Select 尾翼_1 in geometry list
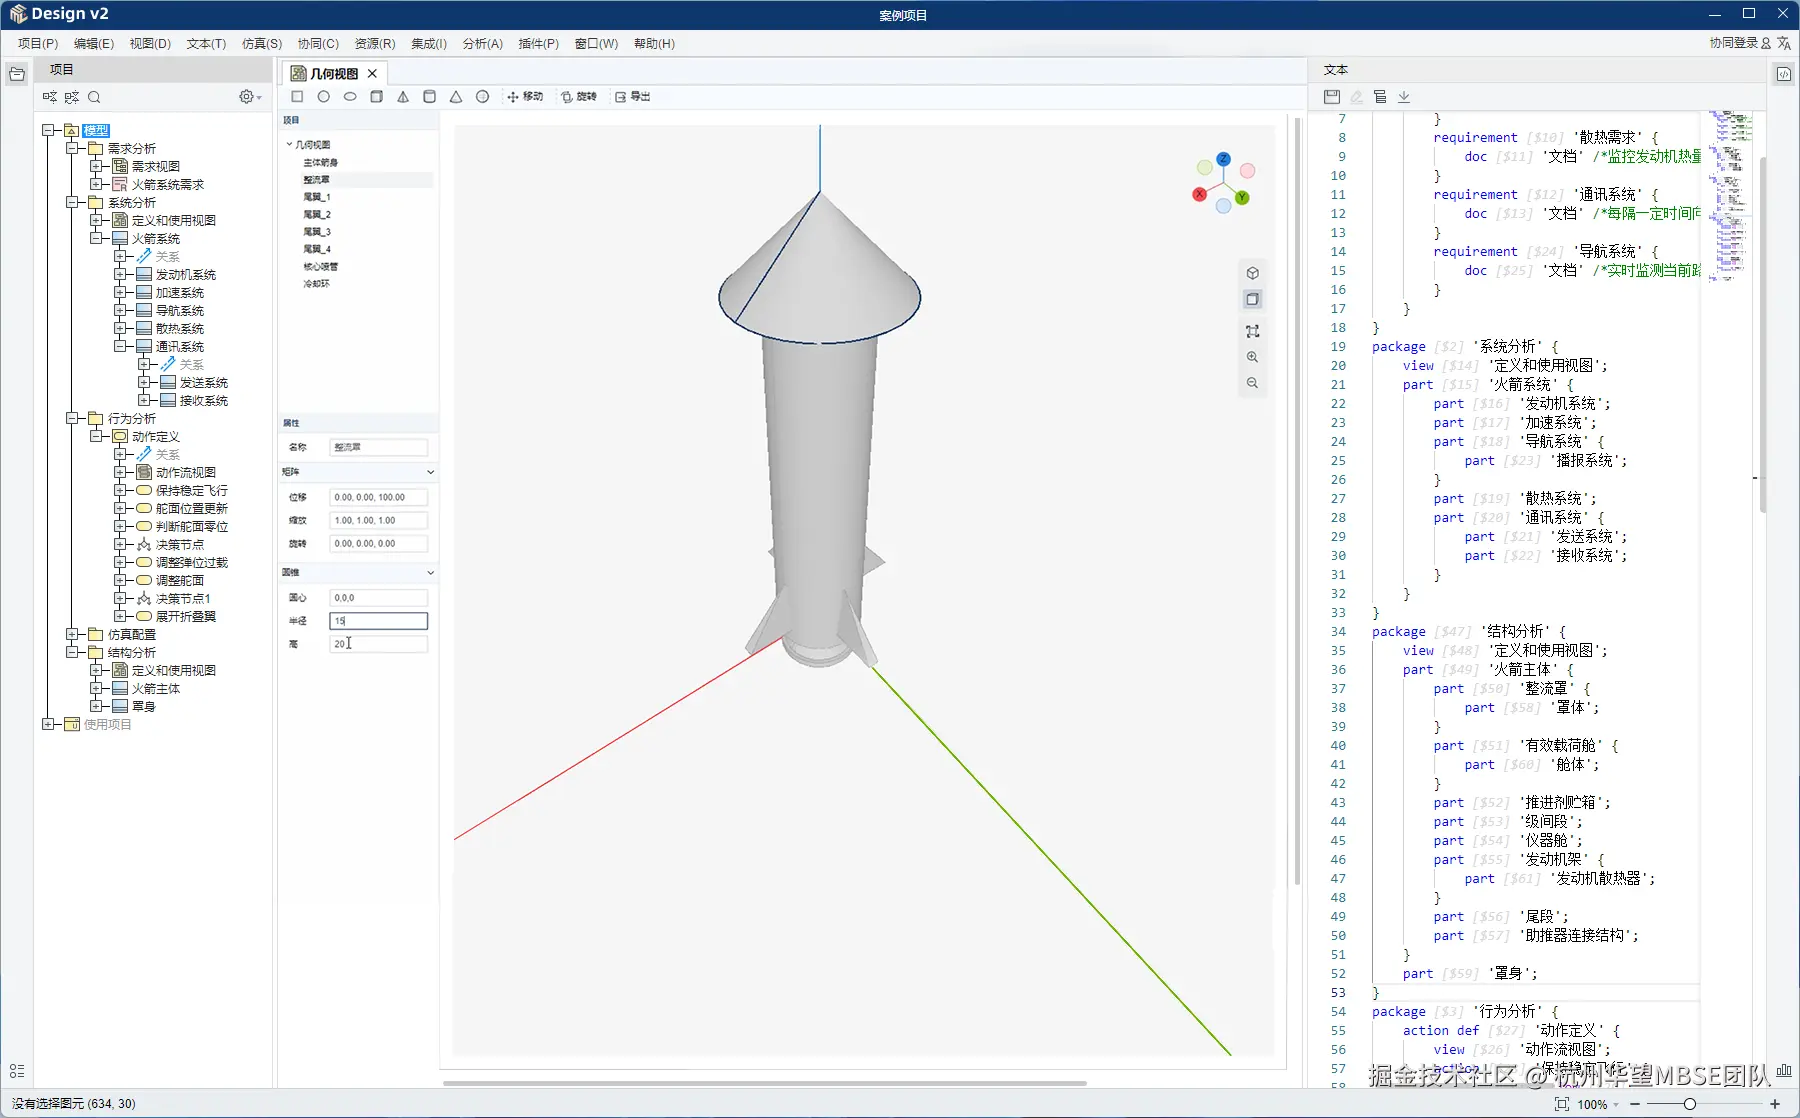Screen dimensions: 1800x1118 coord(317,197)
